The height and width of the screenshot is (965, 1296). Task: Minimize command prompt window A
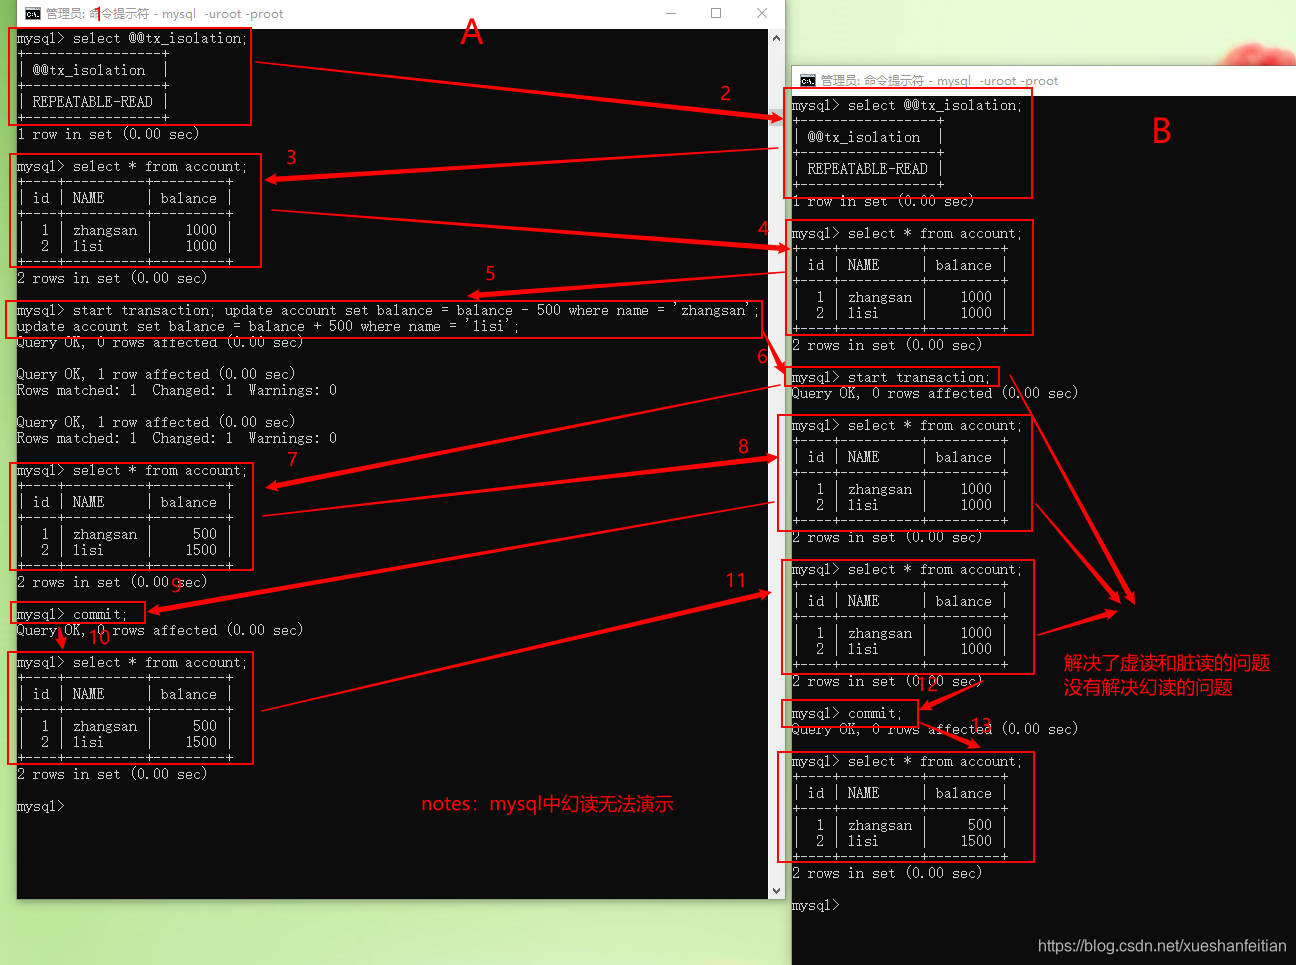pos(671,13)
